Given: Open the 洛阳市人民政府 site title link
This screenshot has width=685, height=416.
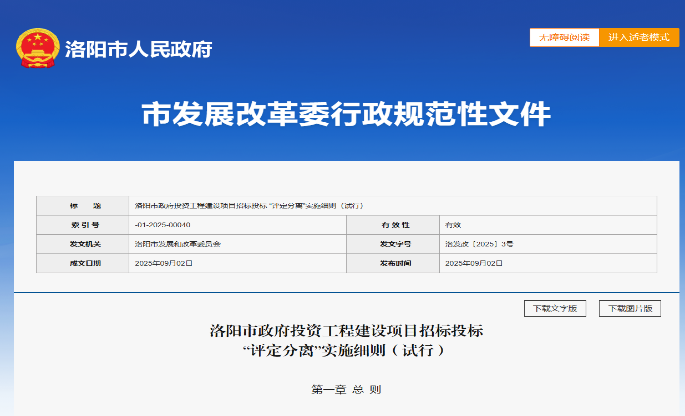Looking at the screenshot, I should click(x=139, y=49).
